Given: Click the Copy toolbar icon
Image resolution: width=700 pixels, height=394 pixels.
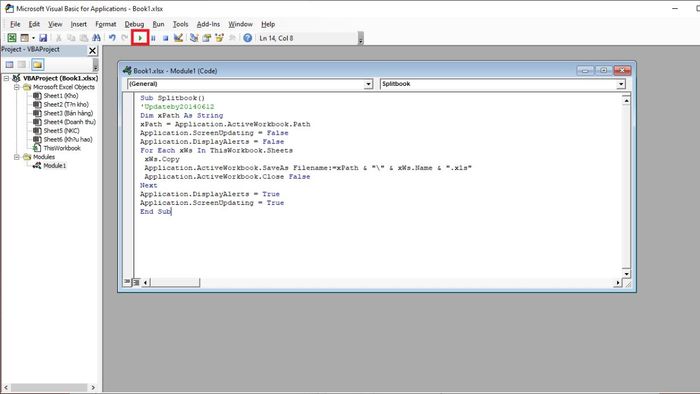Looking at the screenshot, I should [71, 38].
